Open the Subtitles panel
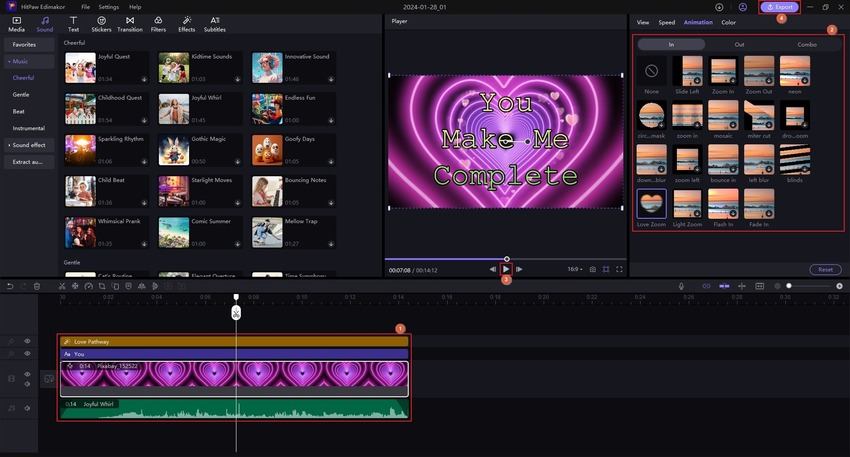This screenshot has height=457, width=850. (x=215, y=24)
